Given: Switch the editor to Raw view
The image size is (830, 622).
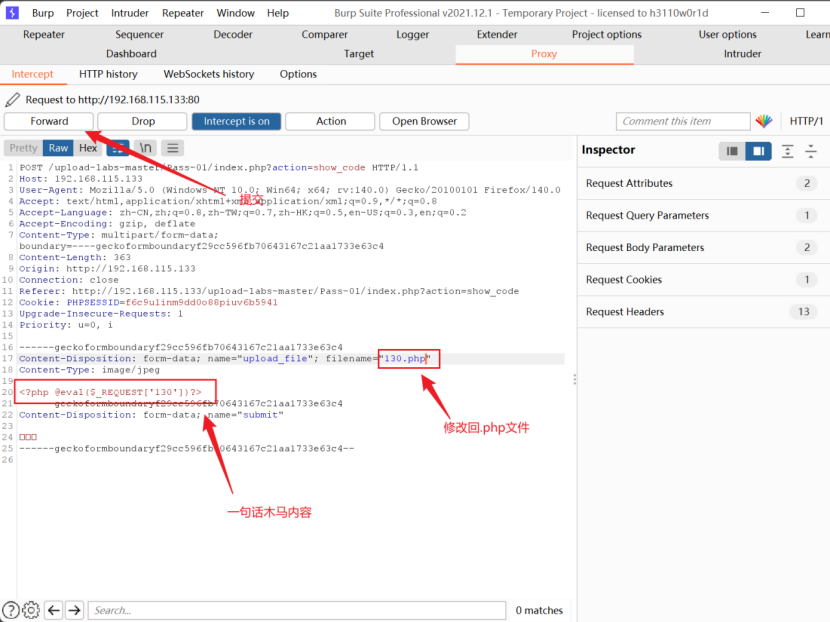Looking at the screenshot, I should click(58, 148).
